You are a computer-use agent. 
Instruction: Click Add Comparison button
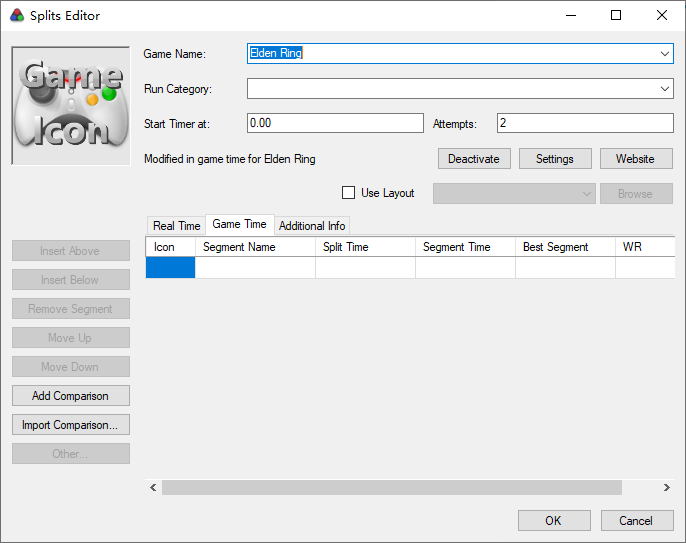pyautogui.click(x=70, y=396)
